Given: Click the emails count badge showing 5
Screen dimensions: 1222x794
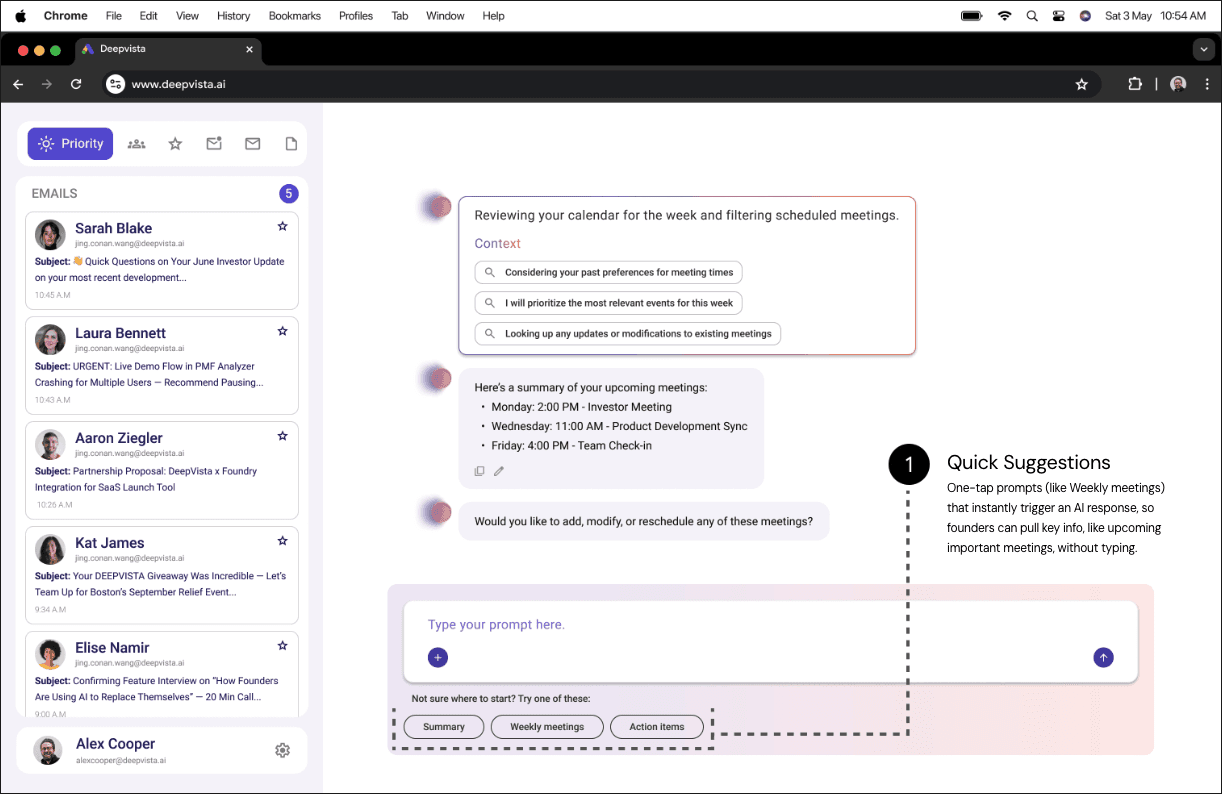Looking at the screenshot, I should coord(288,194).
